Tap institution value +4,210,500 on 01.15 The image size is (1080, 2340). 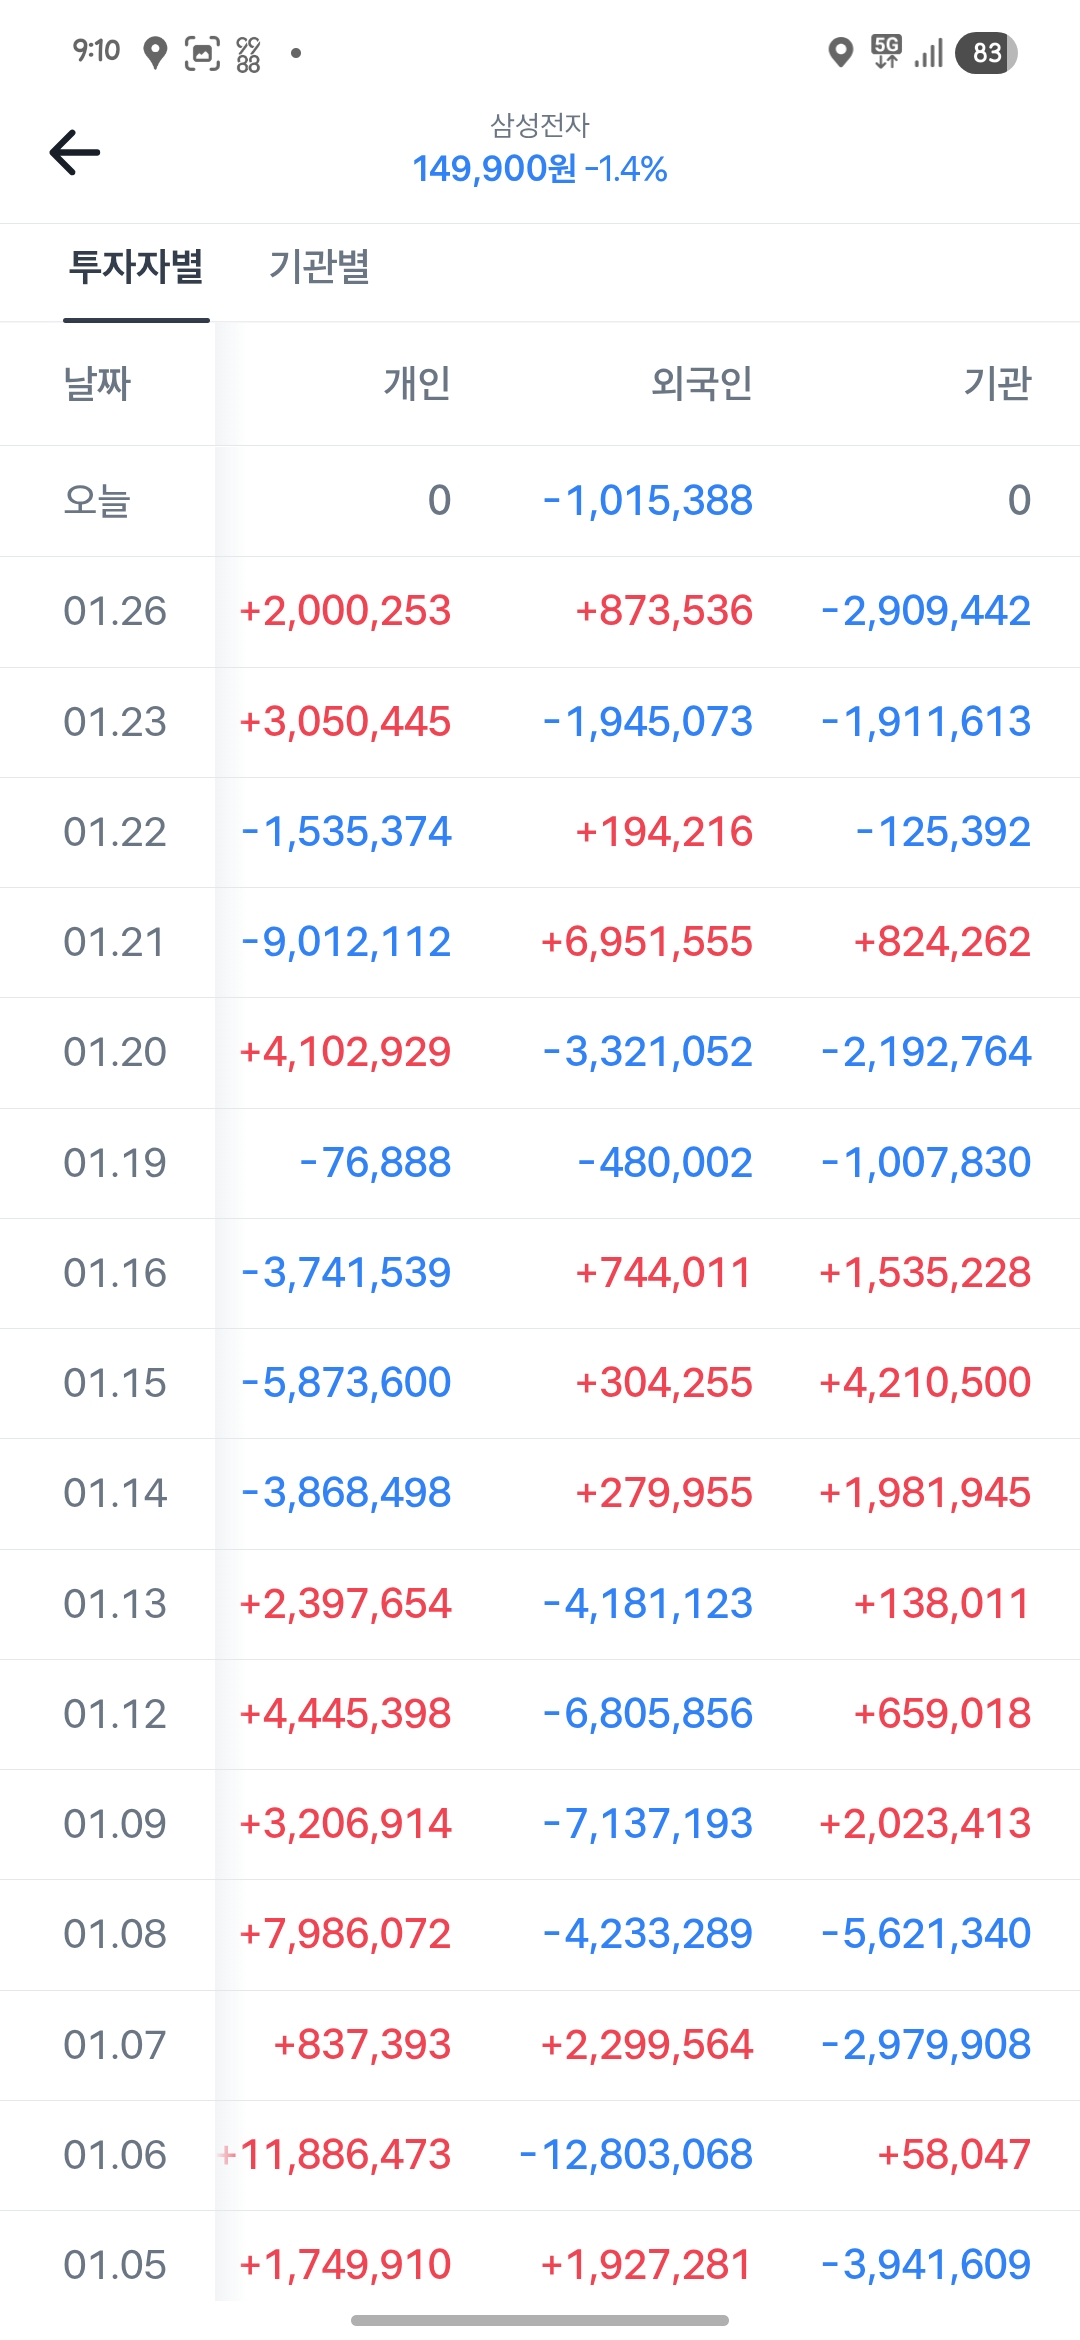(924, 1383)
